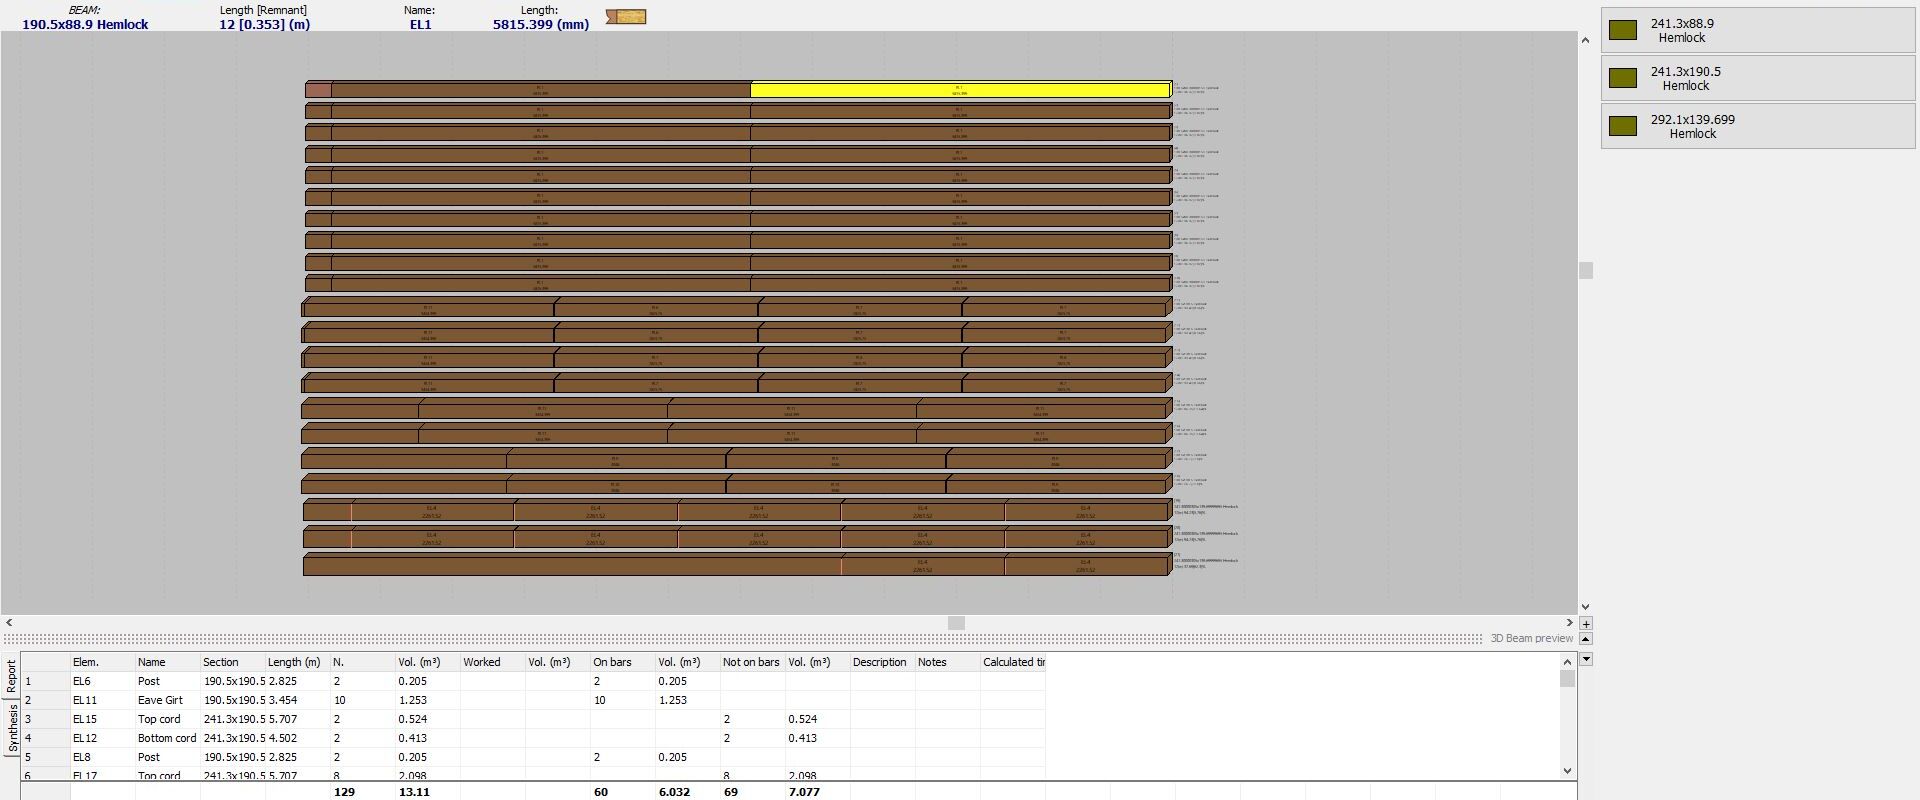The height and width of the screenshot is (800, 1920).
Task: Click the nesting view scroll-up arrow
Action: pyautogui.click(x=1585, y=40)
